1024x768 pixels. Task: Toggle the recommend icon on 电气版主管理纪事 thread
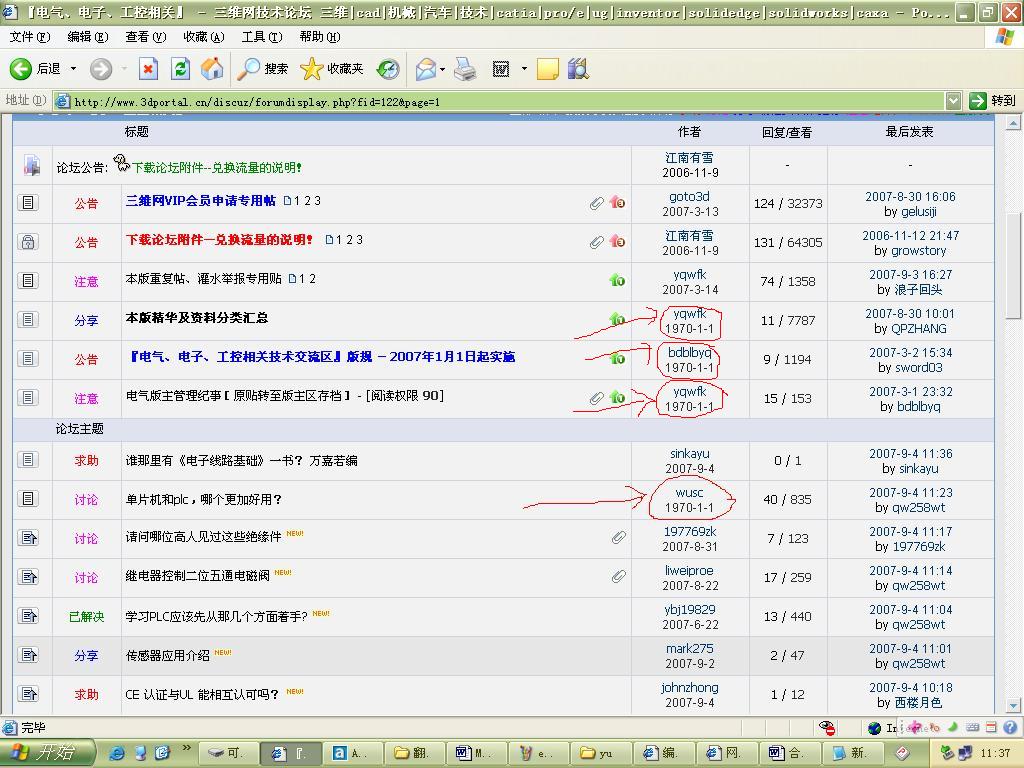pos(618,398)
